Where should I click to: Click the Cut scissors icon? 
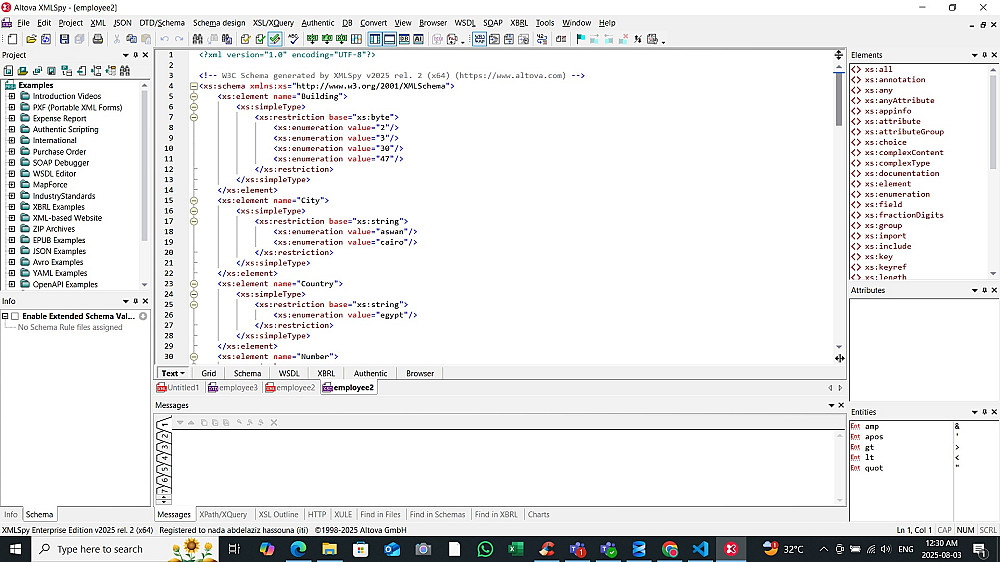click(118, 39)
